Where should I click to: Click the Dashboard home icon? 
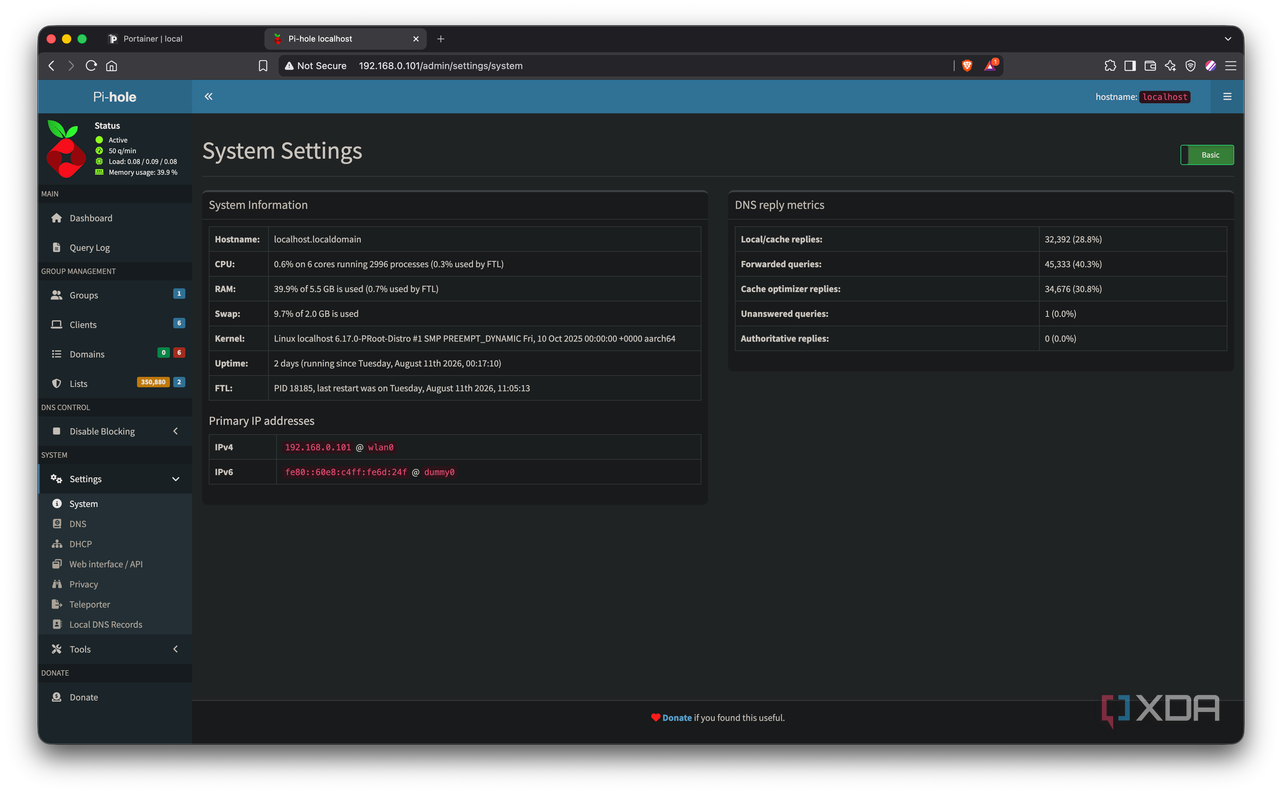(56, 218)
